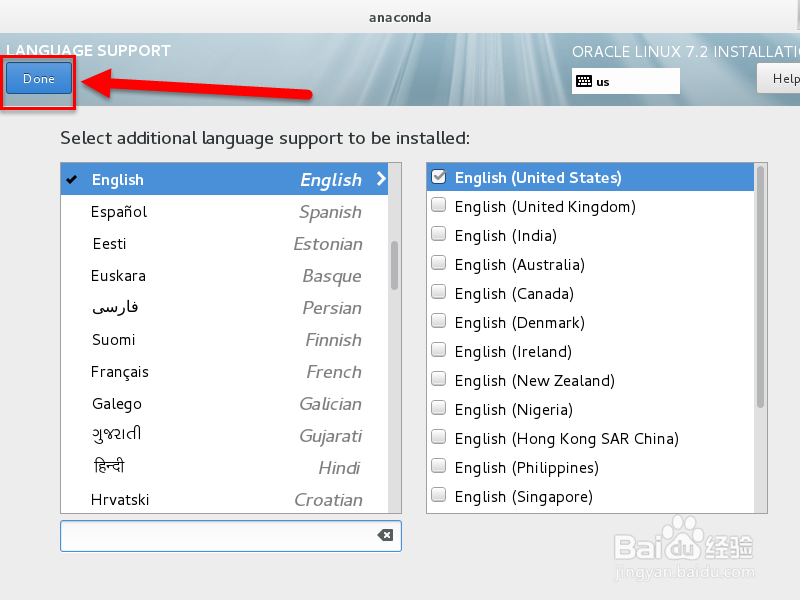The height and width of the screenshot is (600, 800).
Task: Enable English (United Kingdom) checkbox
Action: click(438, 205)
